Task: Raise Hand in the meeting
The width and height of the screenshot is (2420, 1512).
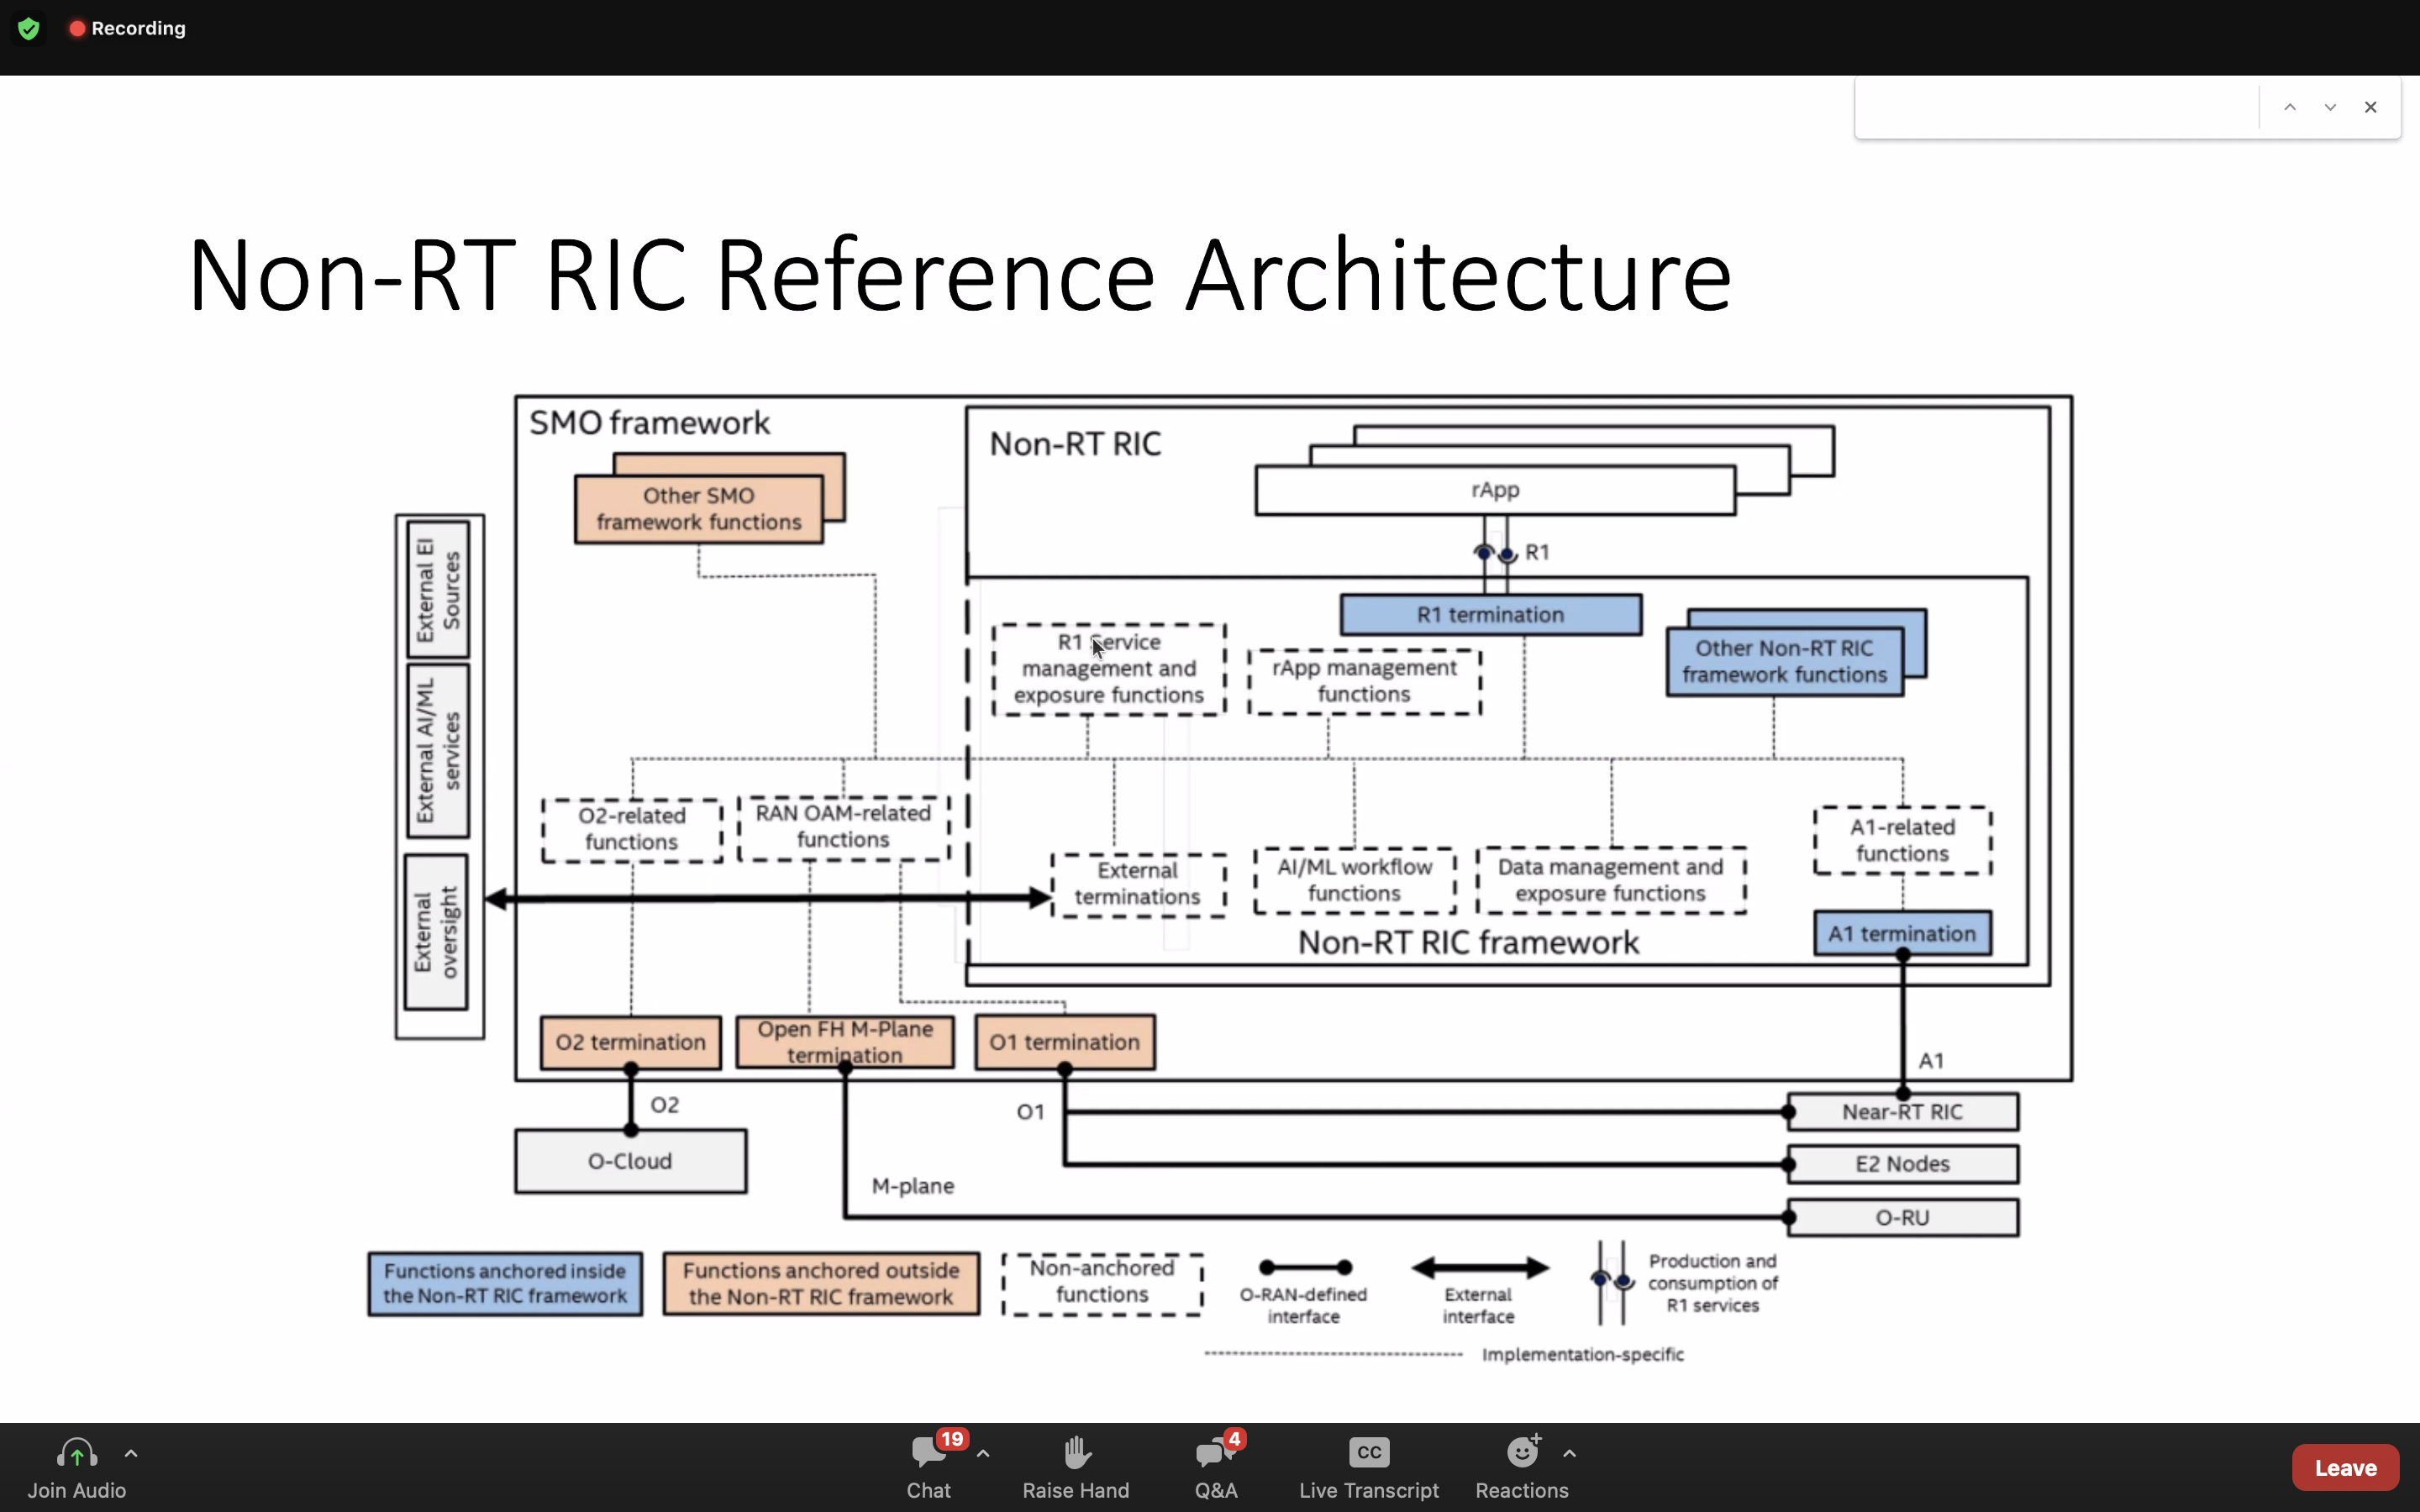Action: 1076,1467
